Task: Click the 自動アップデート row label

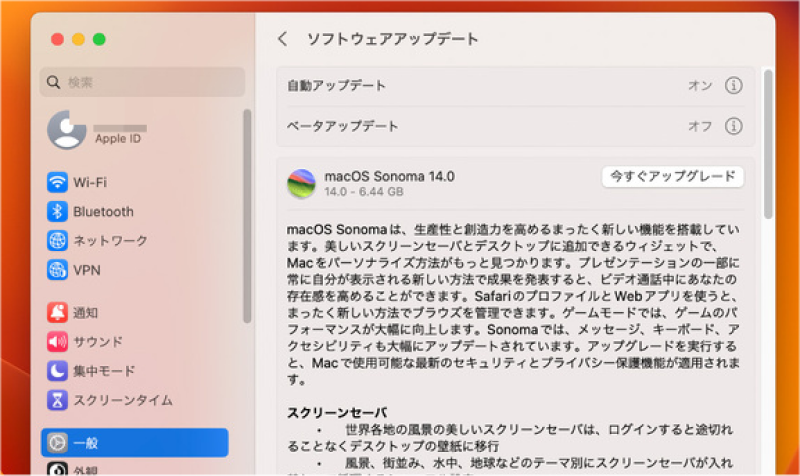Action: tap(336, 86)
